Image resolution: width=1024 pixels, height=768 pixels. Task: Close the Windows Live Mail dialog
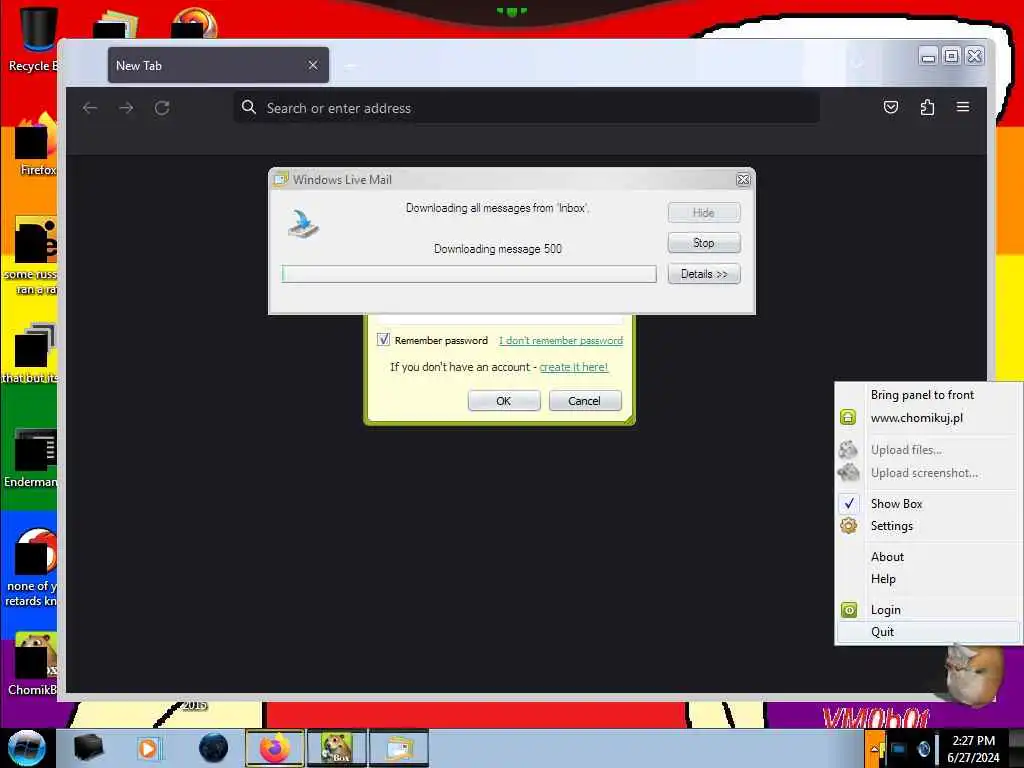click(743, 180)
